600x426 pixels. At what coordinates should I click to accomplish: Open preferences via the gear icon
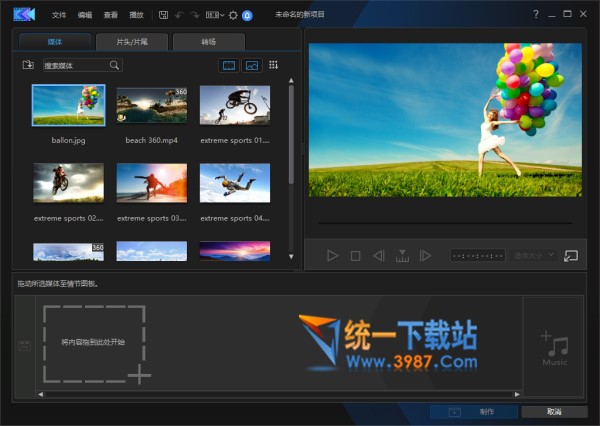click(x=233, y=15)
